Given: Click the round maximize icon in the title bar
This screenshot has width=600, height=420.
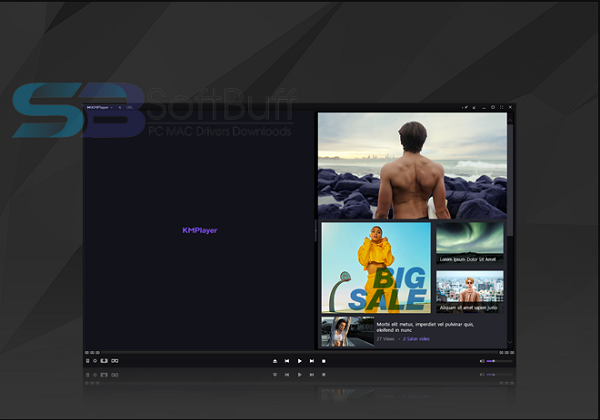Looking at the screenshot, I should tap(493, 107).
